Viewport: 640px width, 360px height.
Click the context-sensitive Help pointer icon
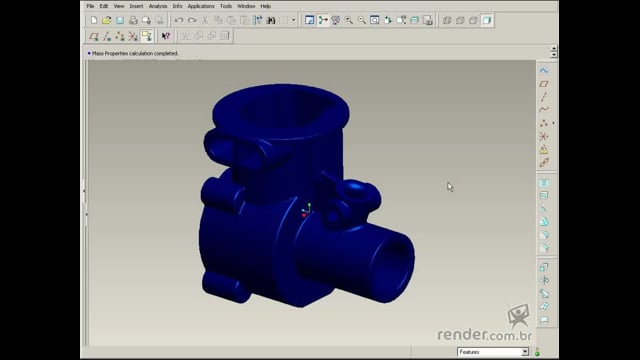pos(166,36)
